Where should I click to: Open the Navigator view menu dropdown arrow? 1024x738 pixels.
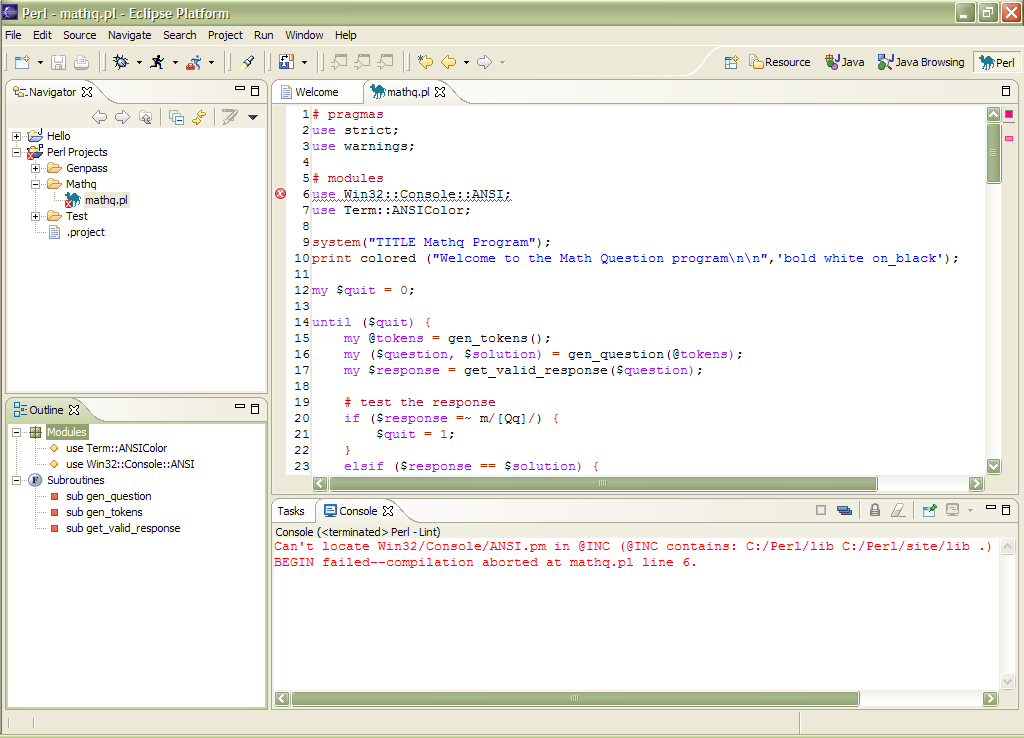coord(253,117)
